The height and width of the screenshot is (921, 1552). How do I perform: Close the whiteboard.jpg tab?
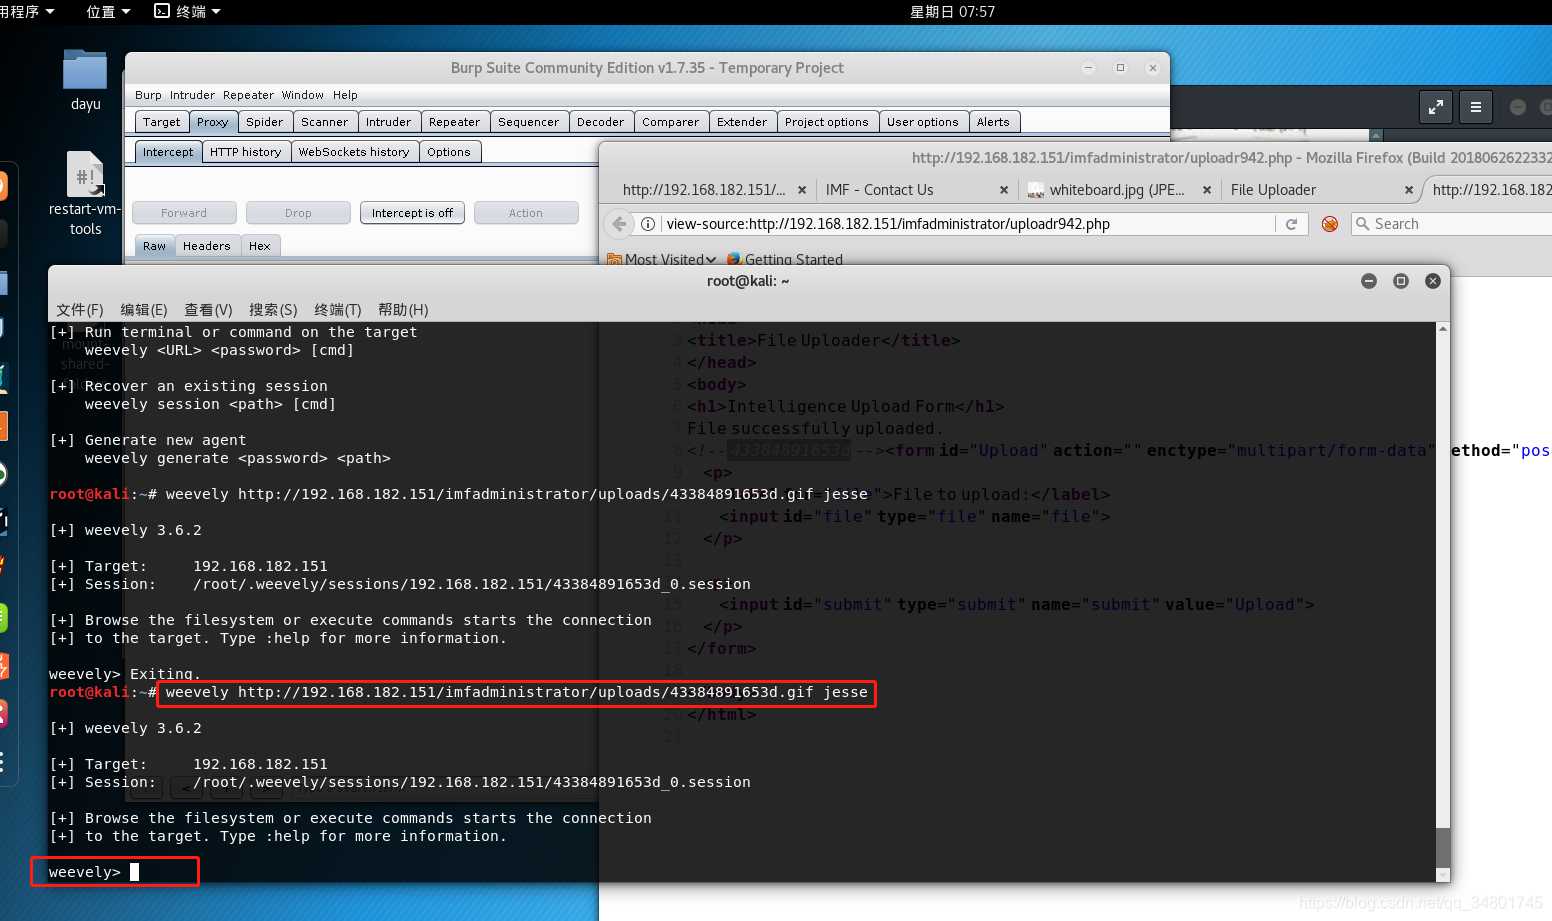1207,190
